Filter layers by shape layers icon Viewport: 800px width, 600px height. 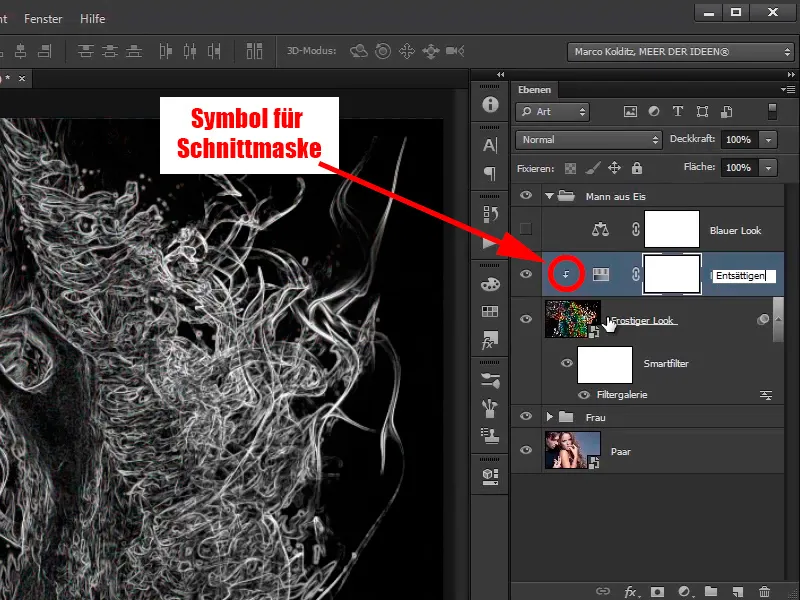702,112
